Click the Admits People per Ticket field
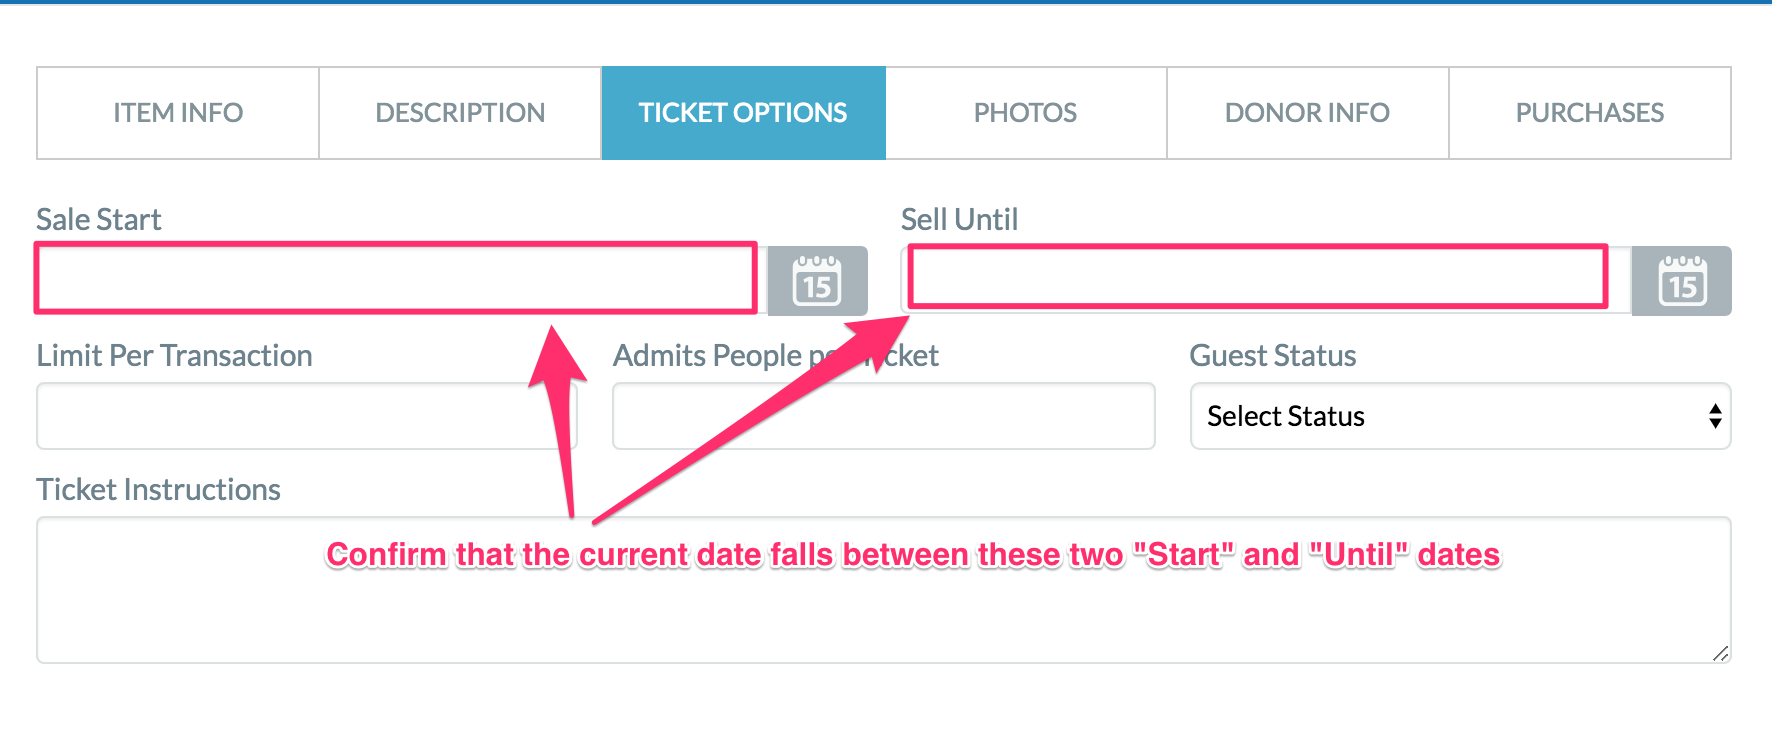The width and height of the screenshot is (1772, 730). coord(884,416)
